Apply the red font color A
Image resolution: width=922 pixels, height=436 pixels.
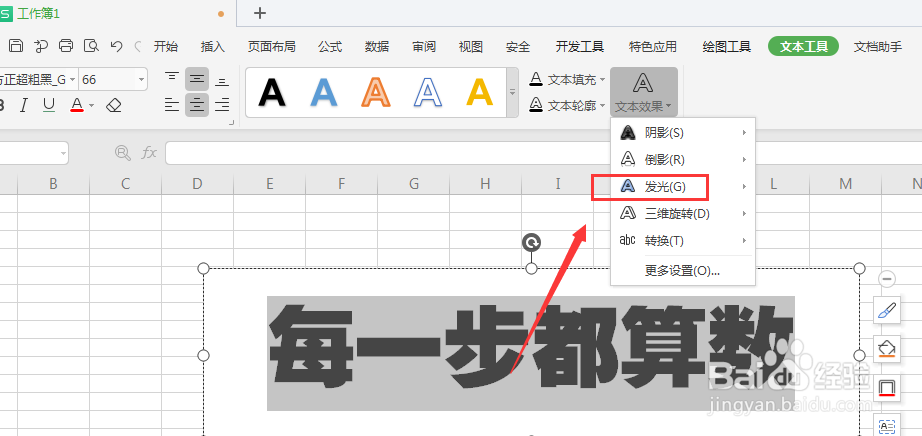point(76,105)
